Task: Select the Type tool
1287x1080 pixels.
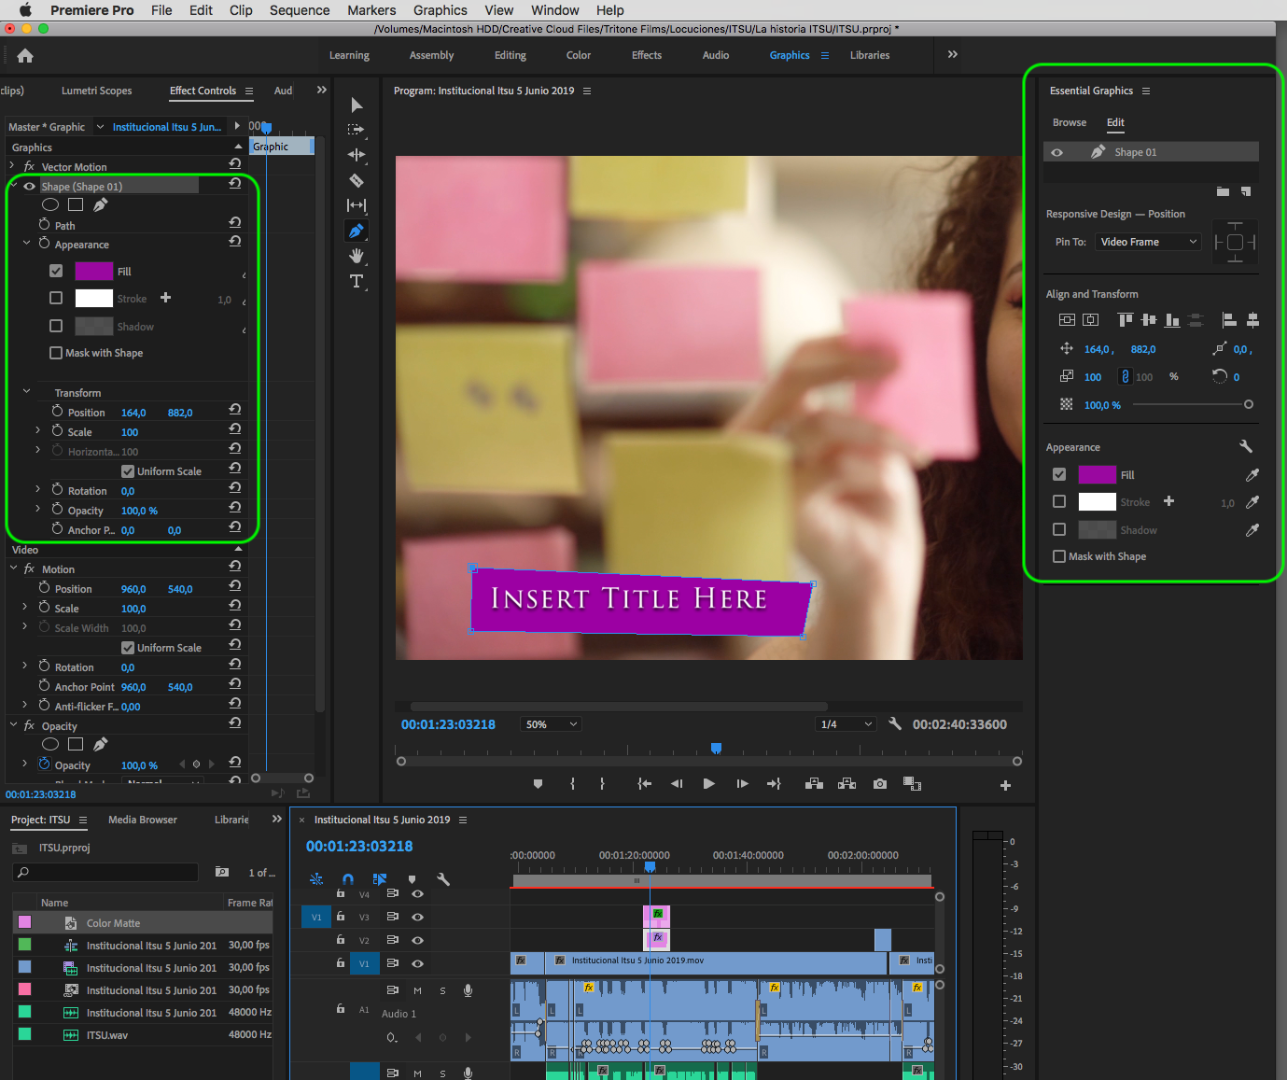Action: point(356,281)
